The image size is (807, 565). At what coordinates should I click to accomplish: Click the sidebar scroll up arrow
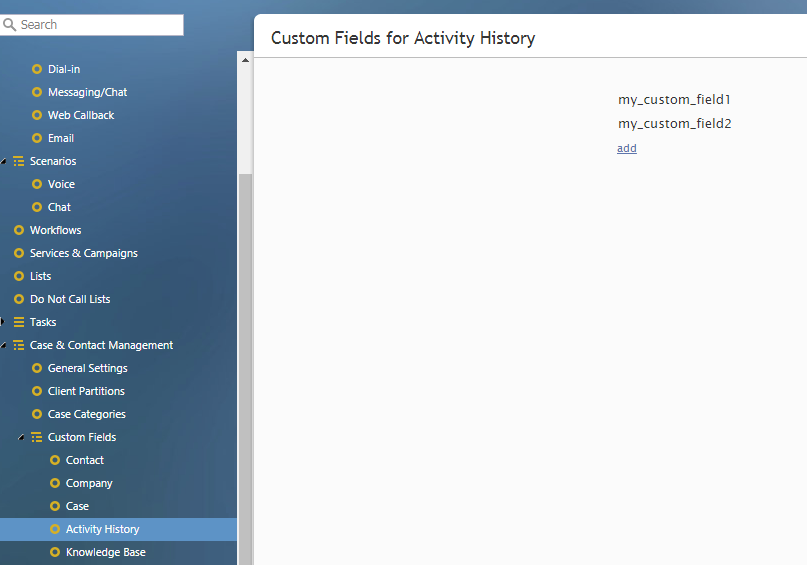[x=245, y=60]
